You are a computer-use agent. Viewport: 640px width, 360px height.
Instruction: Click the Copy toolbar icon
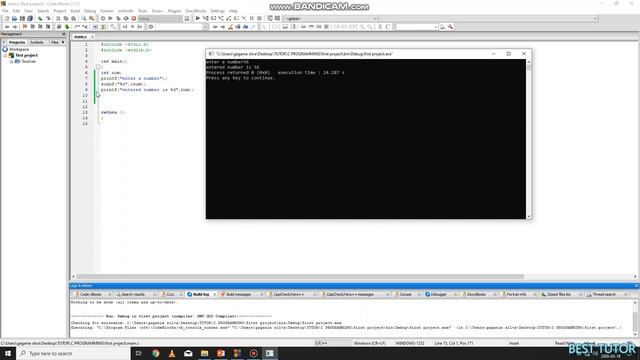coord(66,18)
